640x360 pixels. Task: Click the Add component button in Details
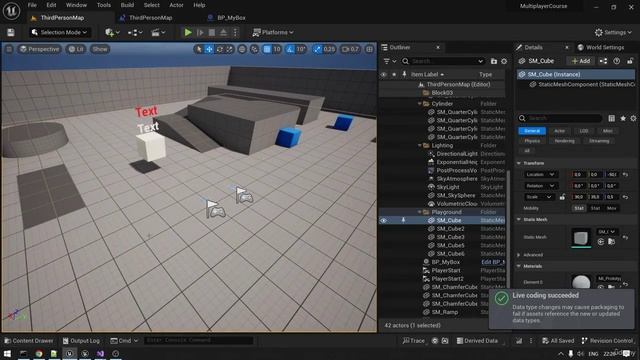[x=581, y=61]
